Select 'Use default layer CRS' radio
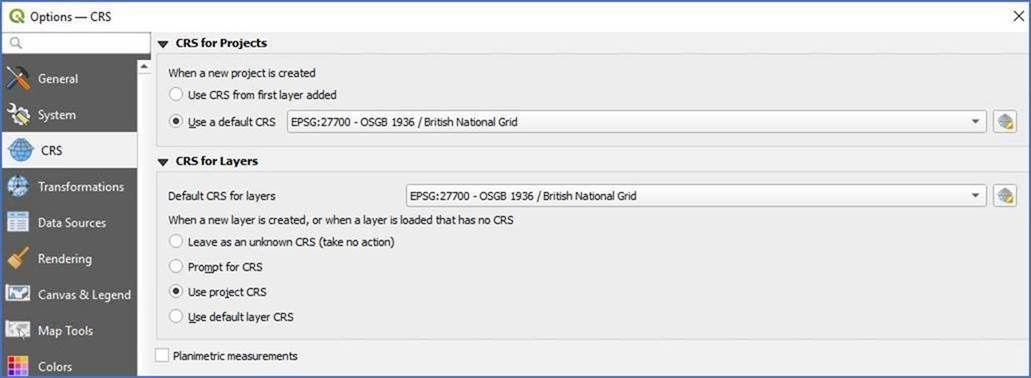The height and width of the screenshot is (378, 1031). pyautogui.click(x=176, y=317)
